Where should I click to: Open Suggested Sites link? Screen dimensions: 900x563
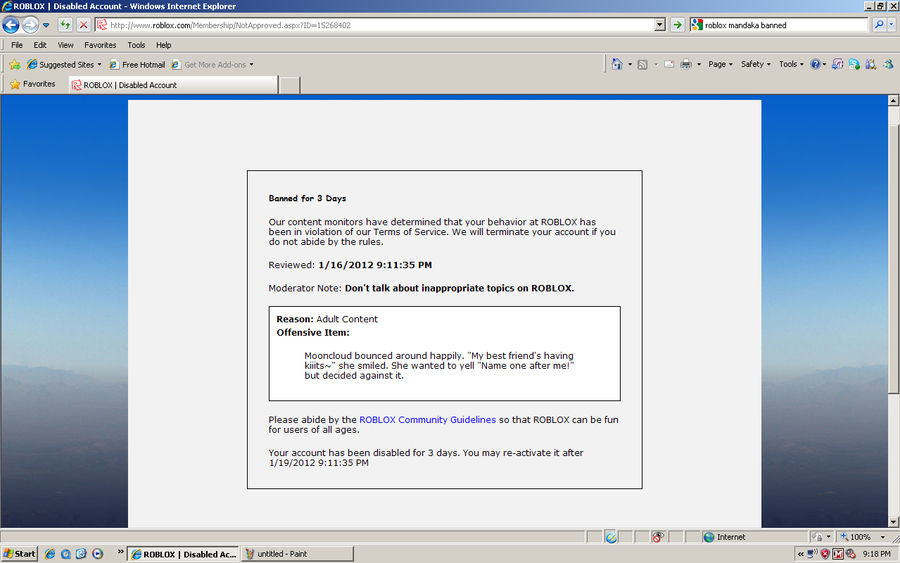point(64,64)
